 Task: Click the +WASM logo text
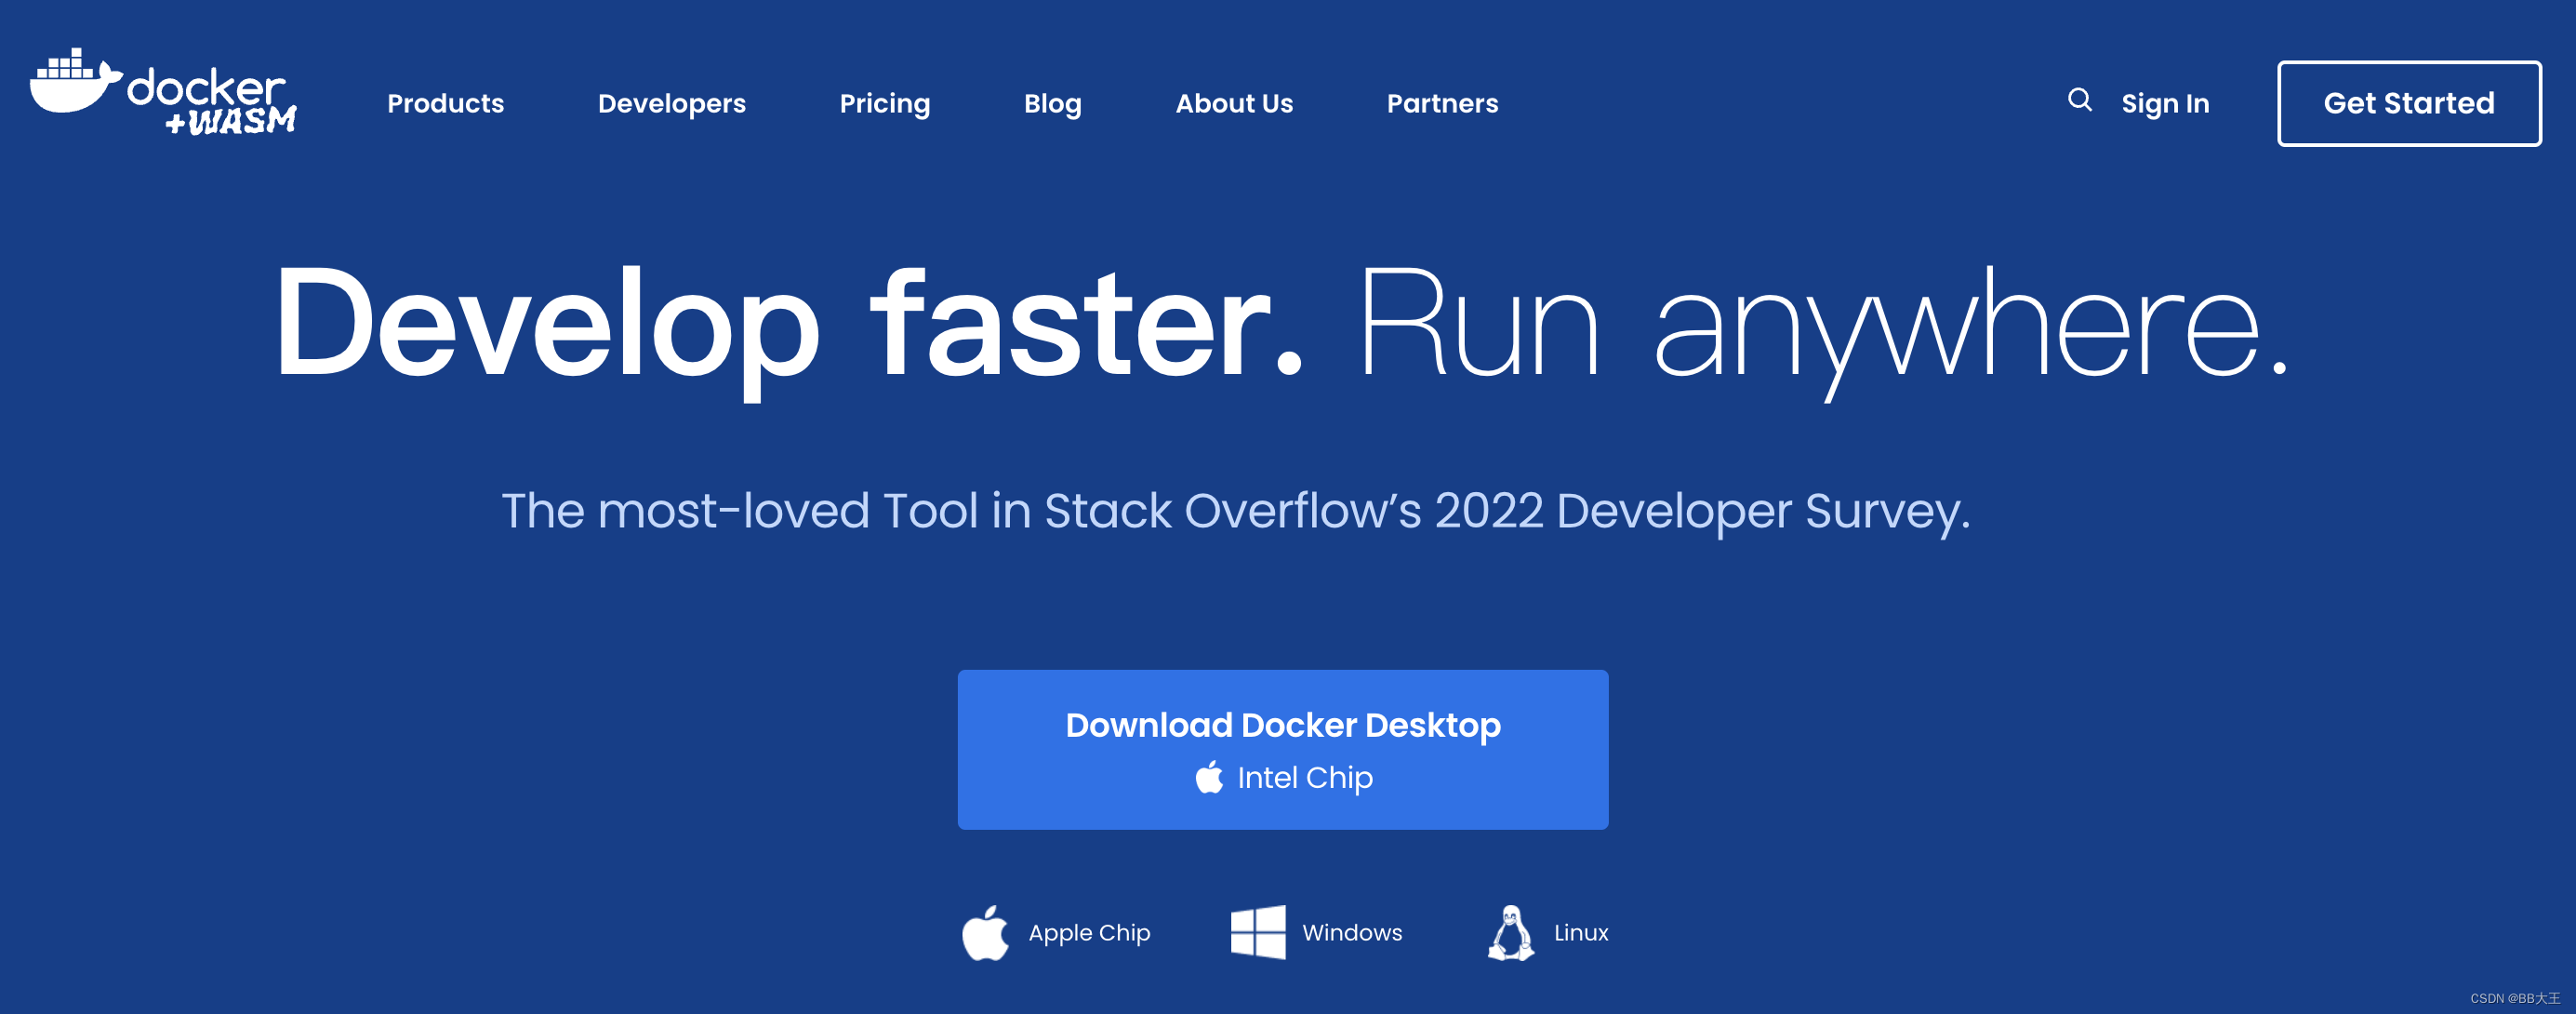(x=232, y=122)
